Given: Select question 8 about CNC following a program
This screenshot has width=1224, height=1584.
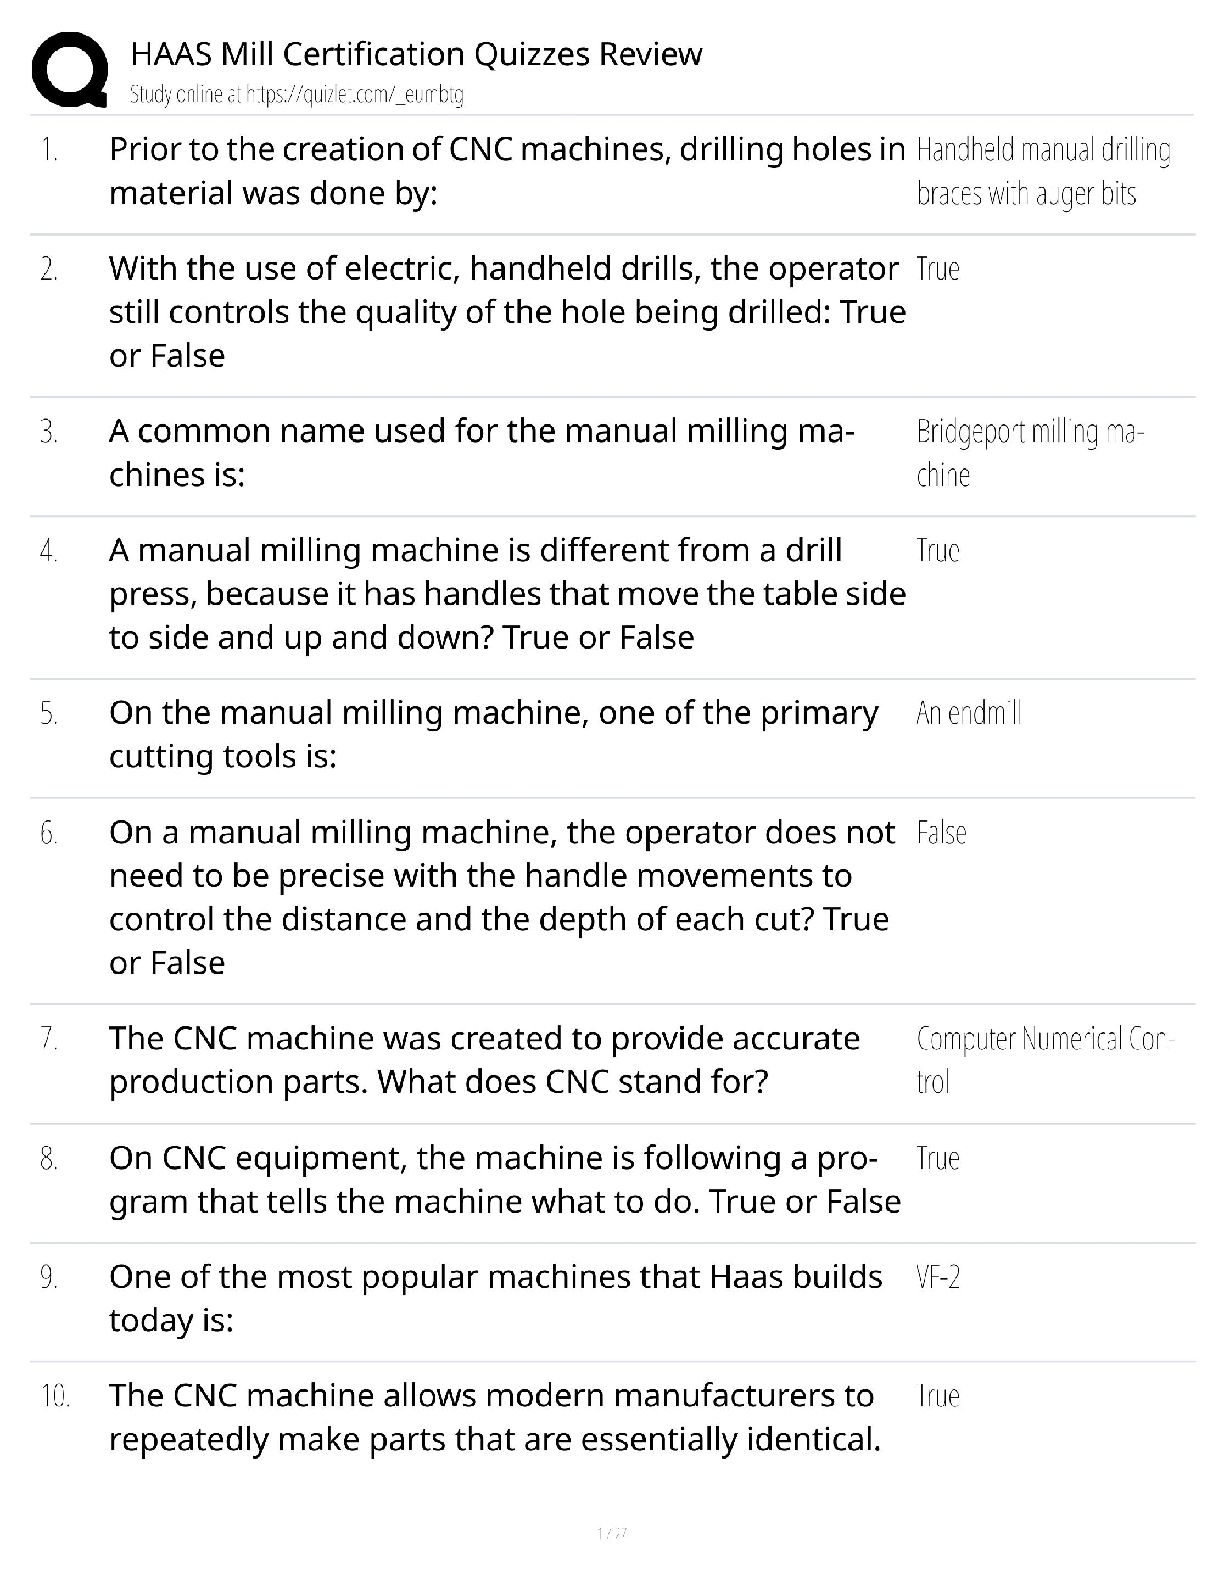Looking at the screenshot, I should tap(504, 1179).
